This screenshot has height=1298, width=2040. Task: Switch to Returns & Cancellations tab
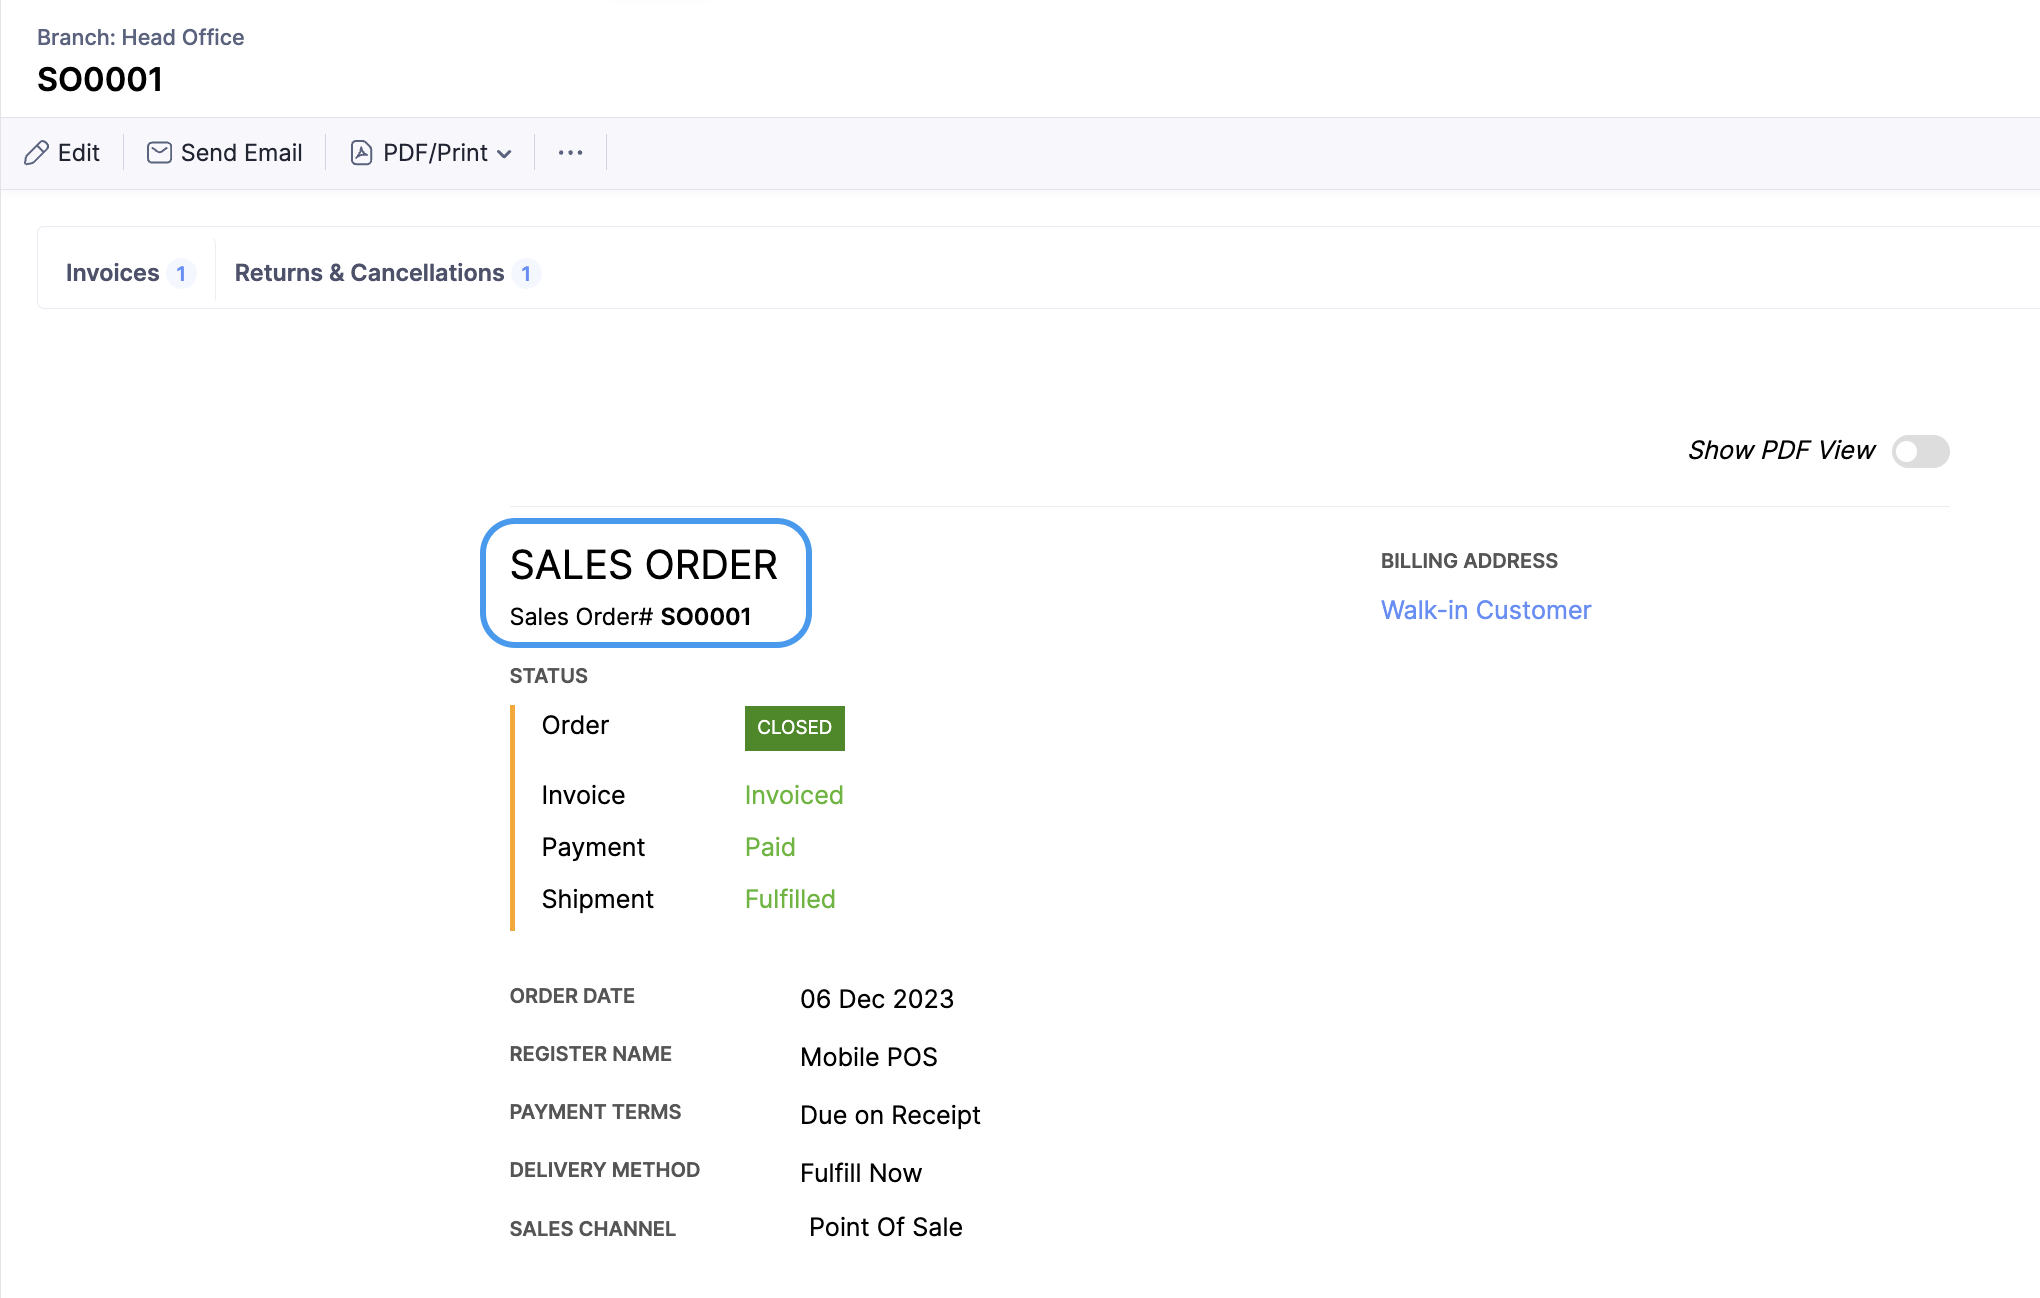pyautogui.click(x=369, y=273)
